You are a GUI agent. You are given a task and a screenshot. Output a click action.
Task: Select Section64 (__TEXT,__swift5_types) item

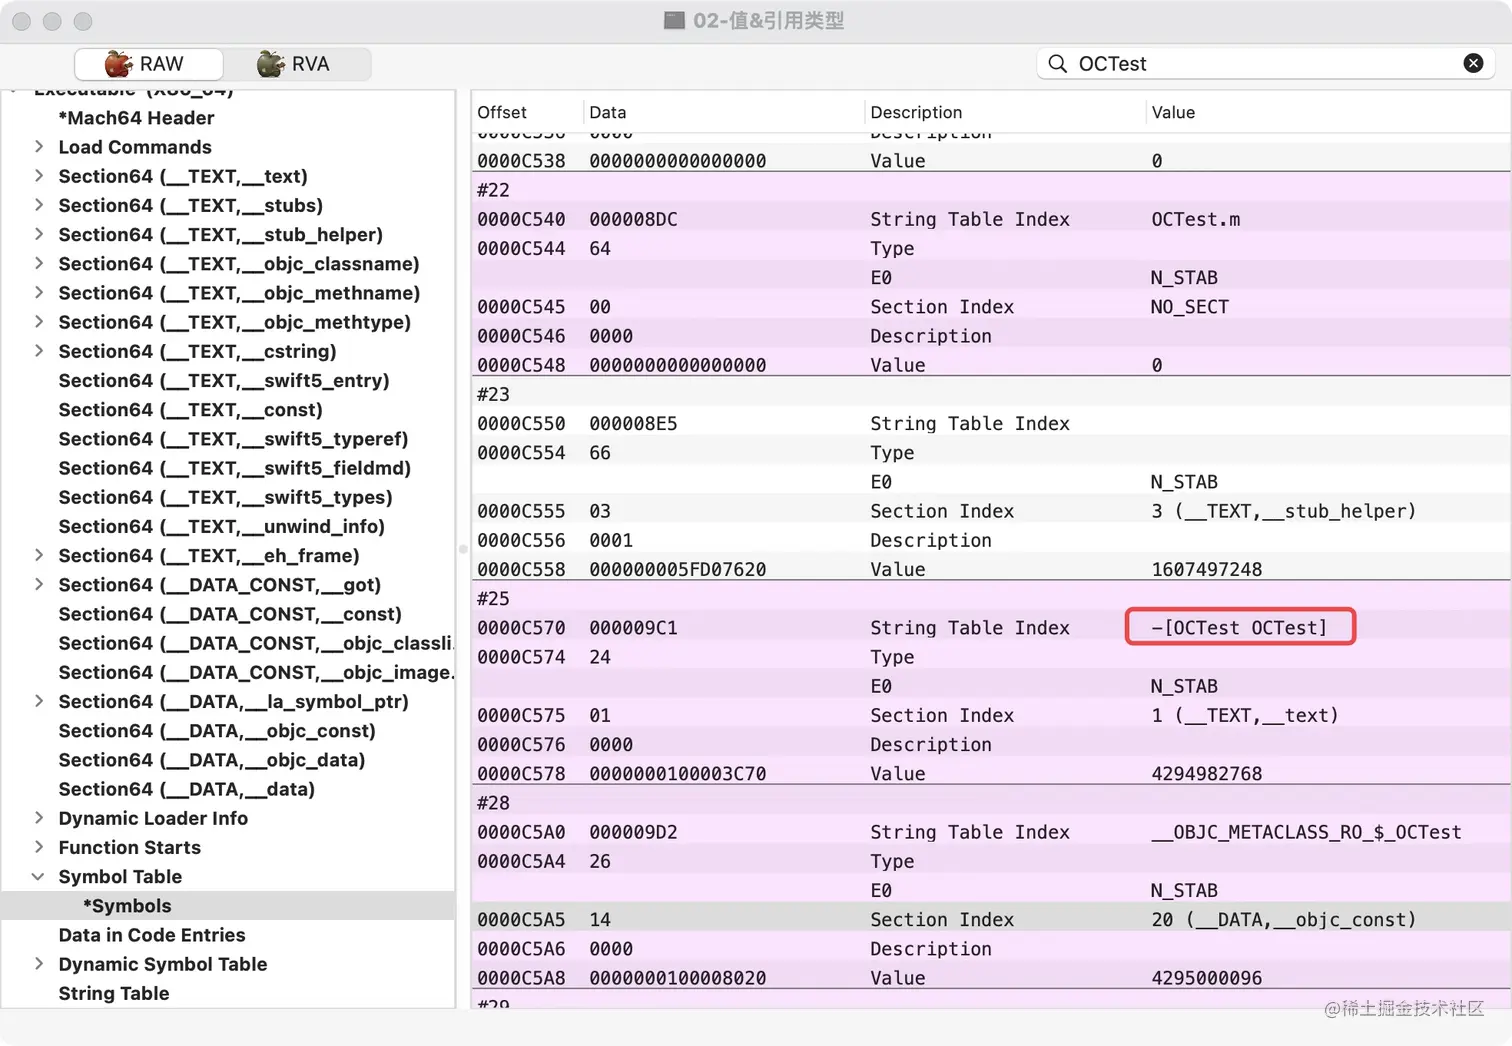pos(225,497)
